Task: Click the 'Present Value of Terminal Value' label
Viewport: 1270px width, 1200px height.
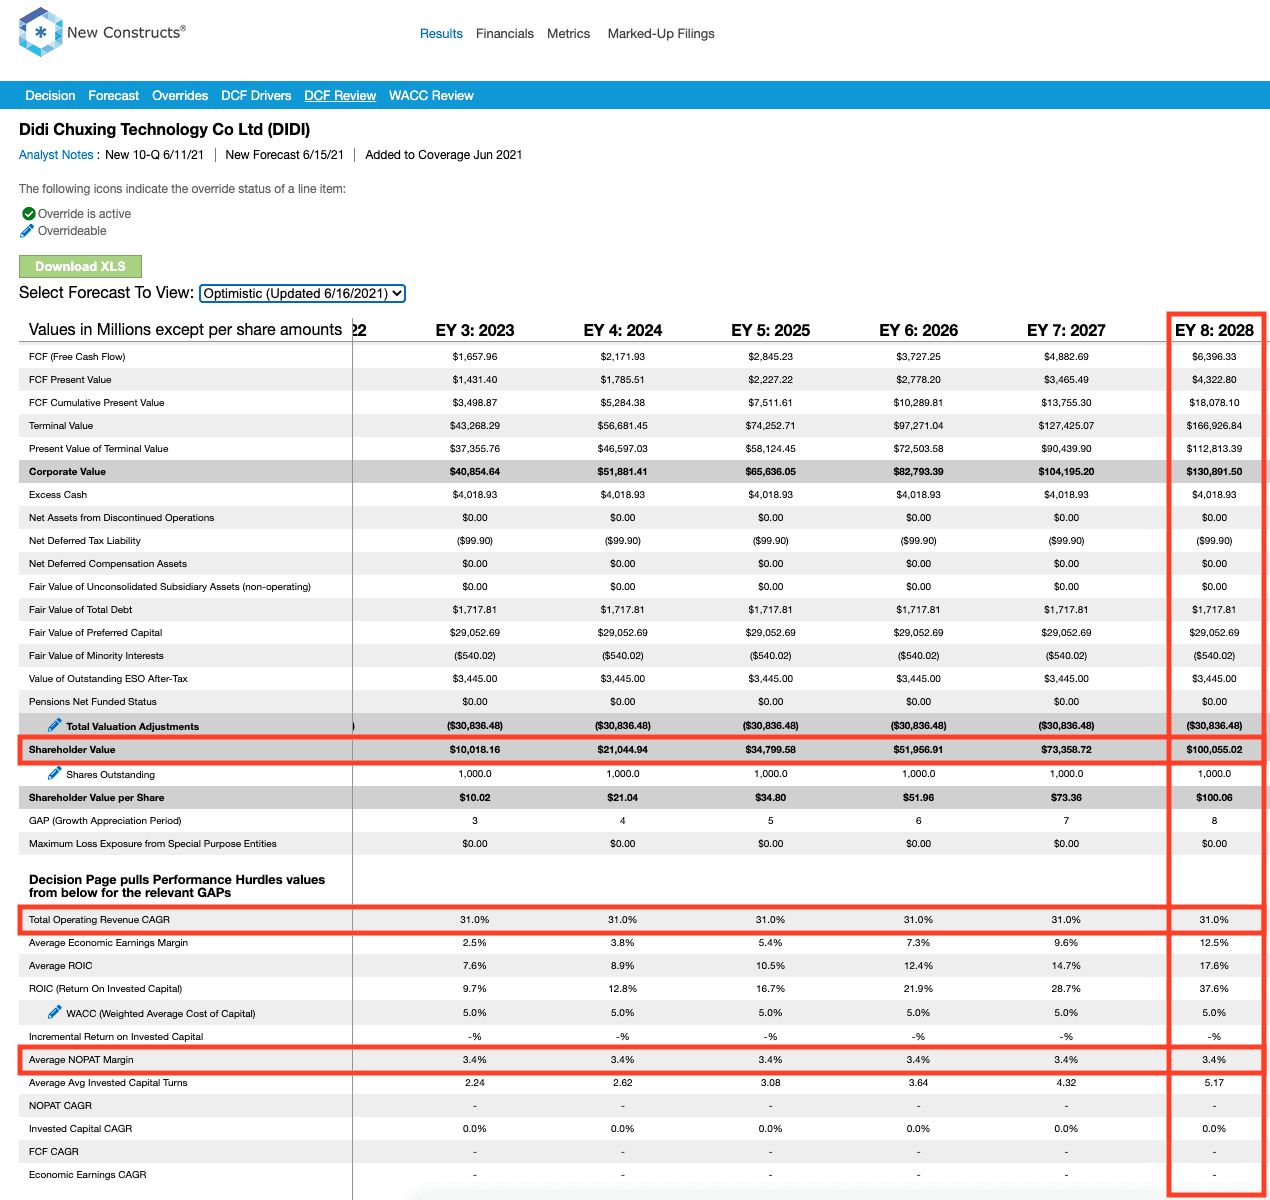Action: (98, 449)
